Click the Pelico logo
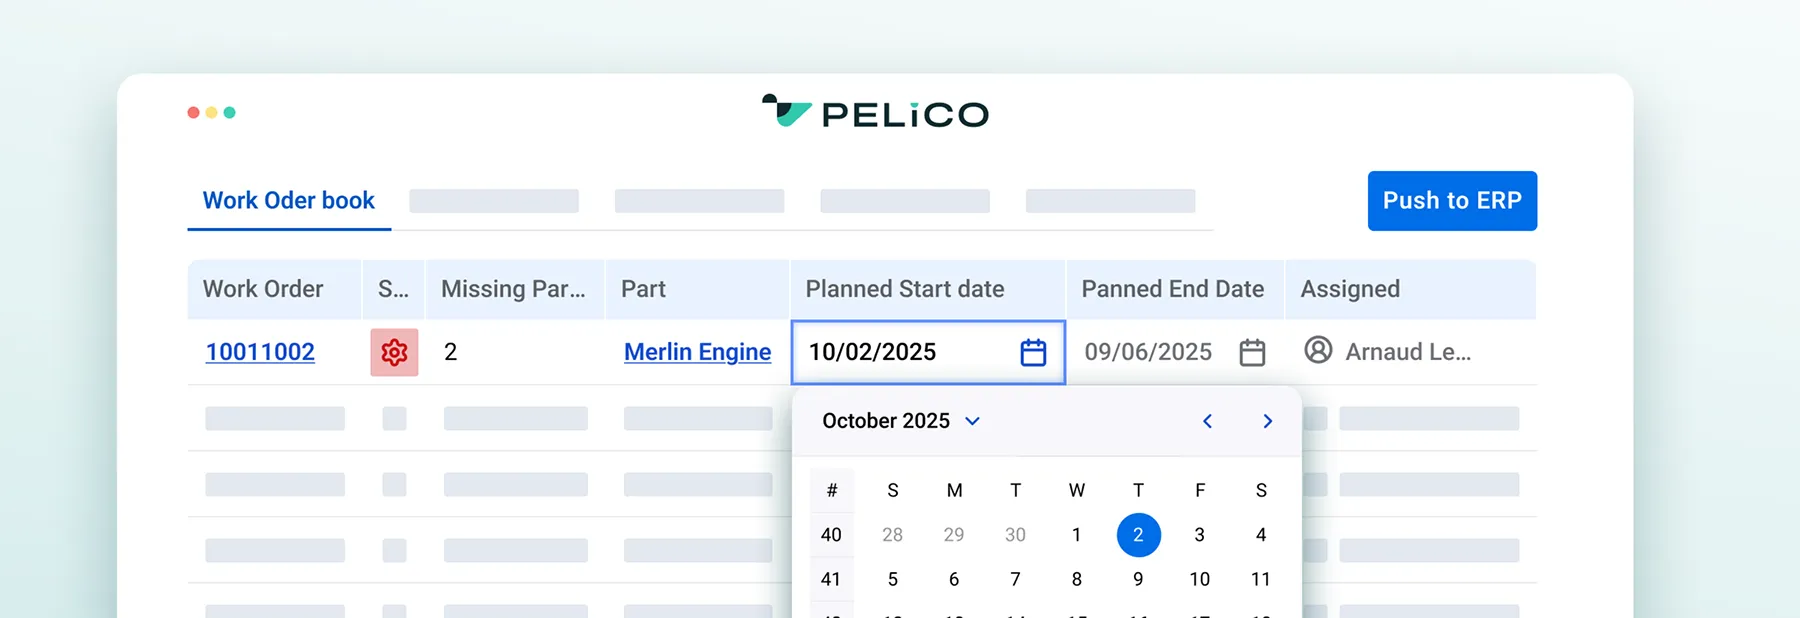The width and height of the screenshot is (1800, 618). (874, 112)
